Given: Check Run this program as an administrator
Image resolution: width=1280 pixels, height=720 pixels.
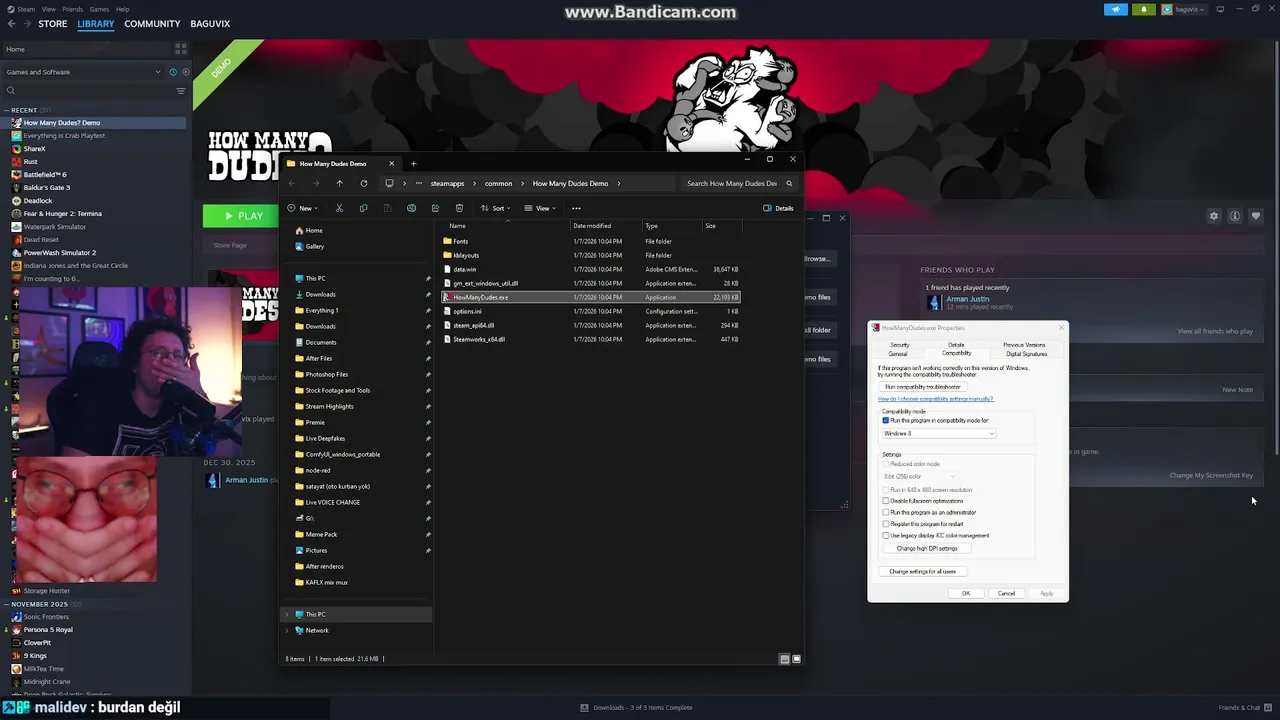Looking at the screenshot, I should 886,512.
